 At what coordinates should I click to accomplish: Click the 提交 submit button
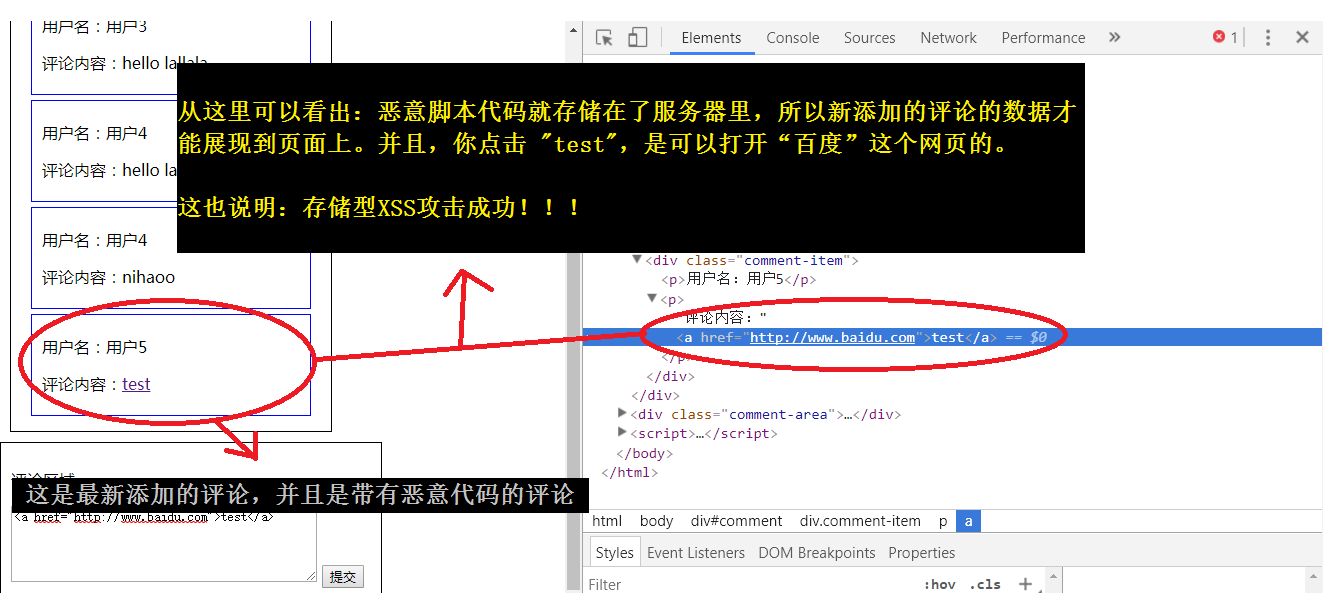343,577
